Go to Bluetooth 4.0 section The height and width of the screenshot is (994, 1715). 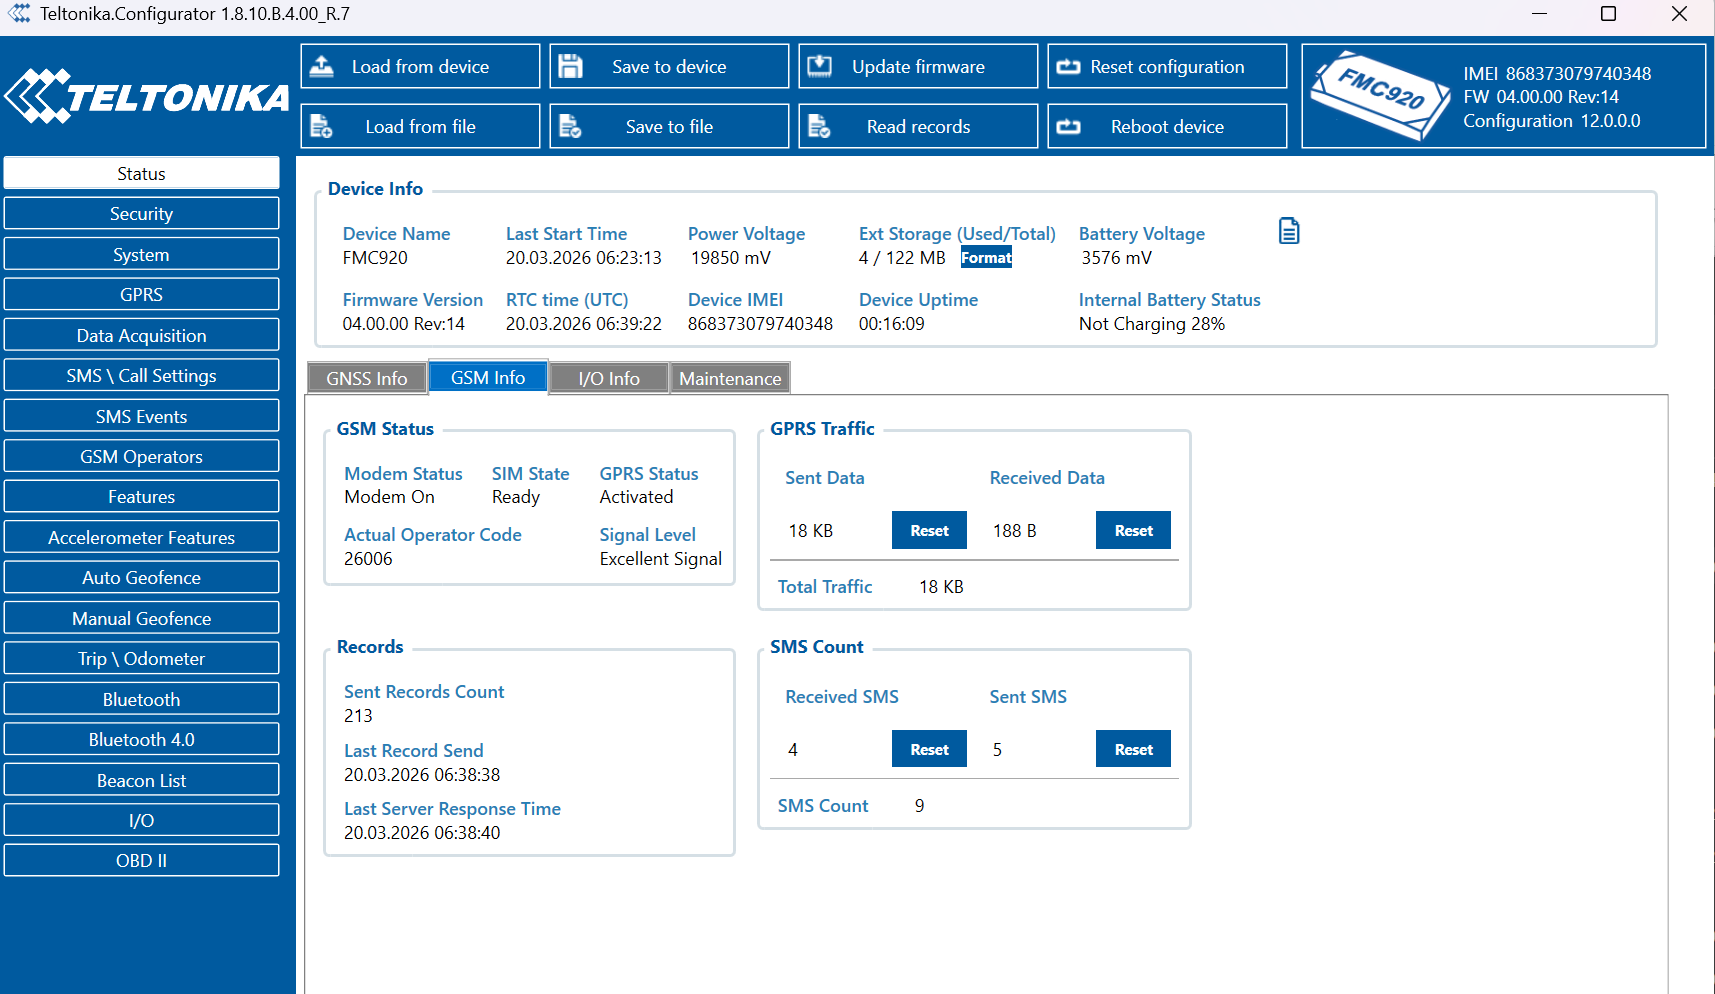(141, 740)
